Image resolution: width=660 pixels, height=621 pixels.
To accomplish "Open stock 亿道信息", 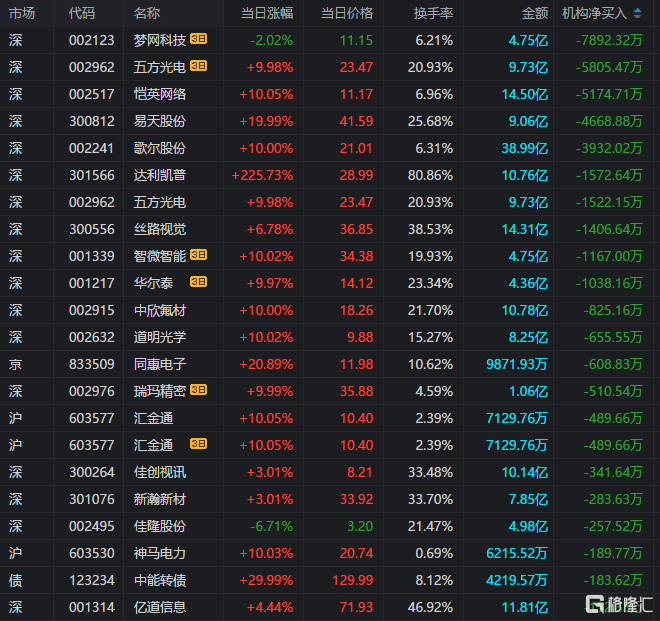I will (160, 607).
